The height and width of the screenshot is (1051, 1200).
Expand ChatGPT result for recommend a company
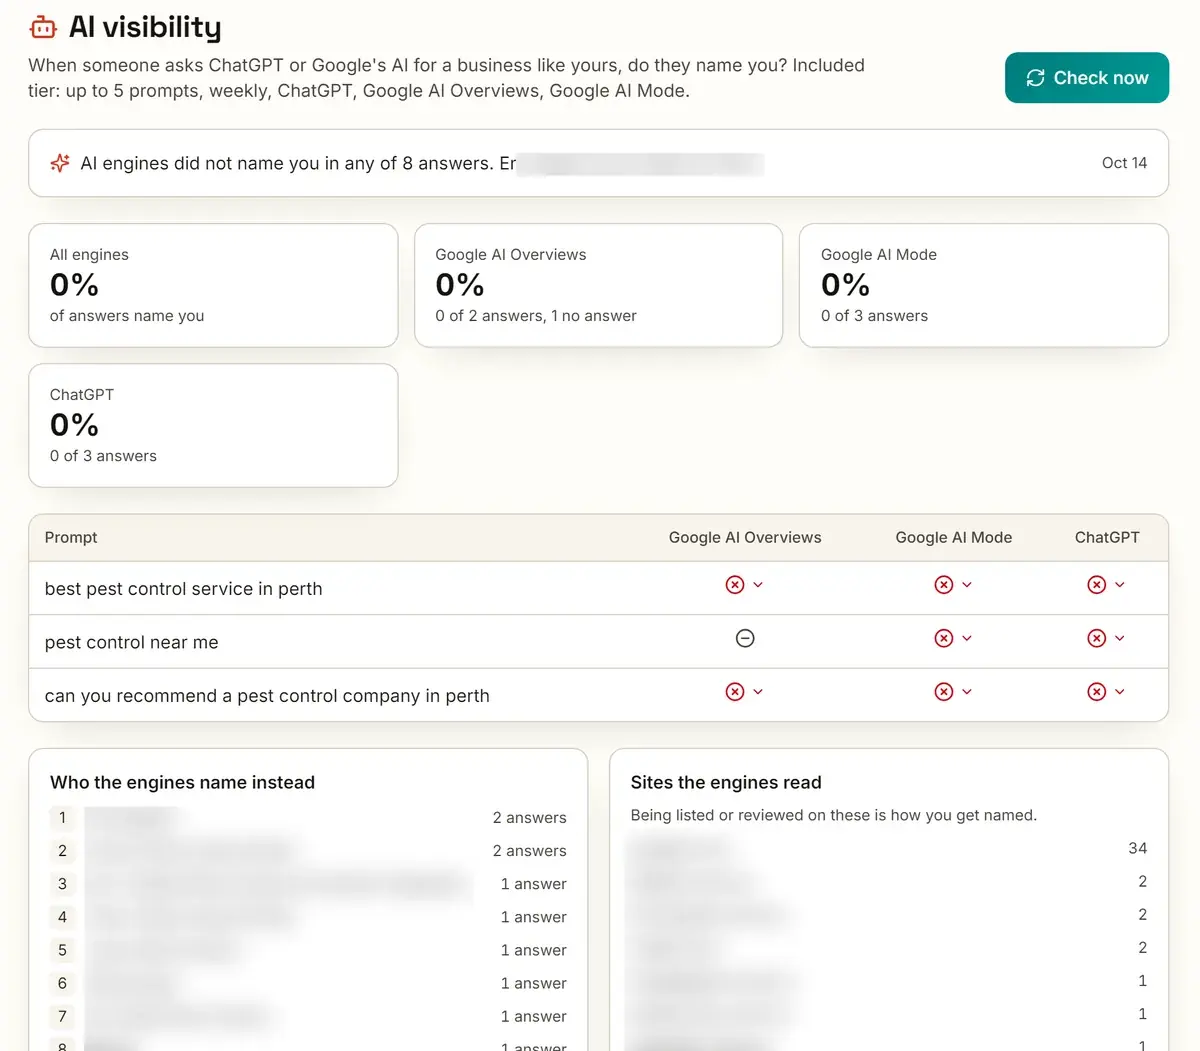point(1120,692)
